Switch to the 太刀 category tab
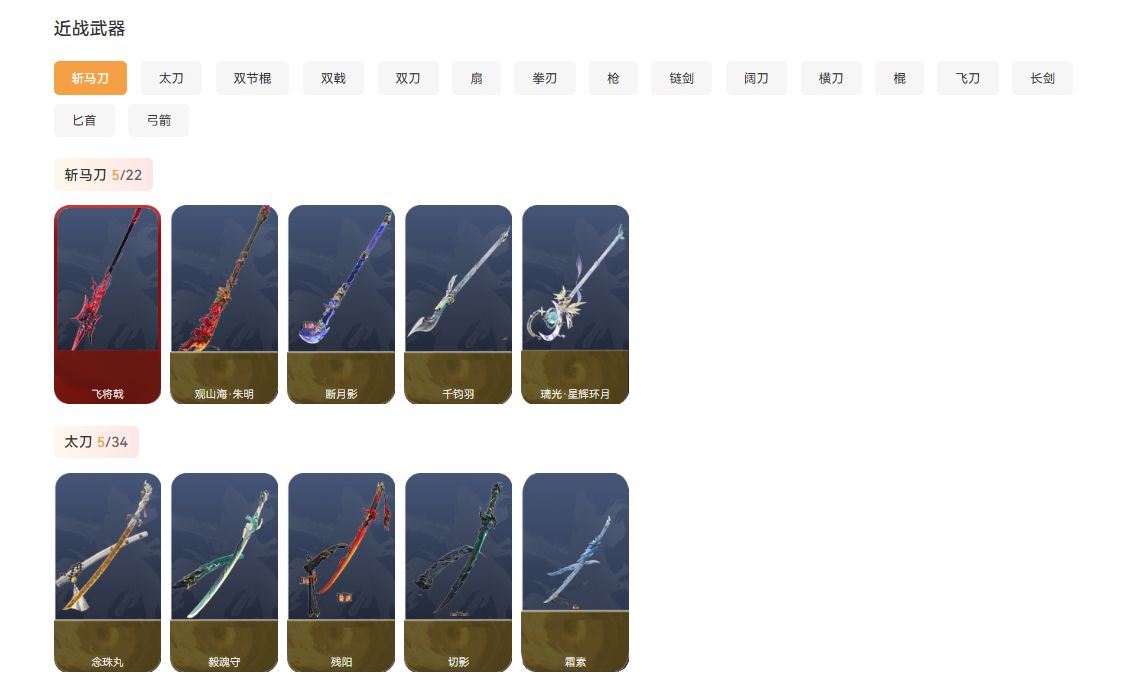The height and width of the screenshot is (680, 1147). 171,78
